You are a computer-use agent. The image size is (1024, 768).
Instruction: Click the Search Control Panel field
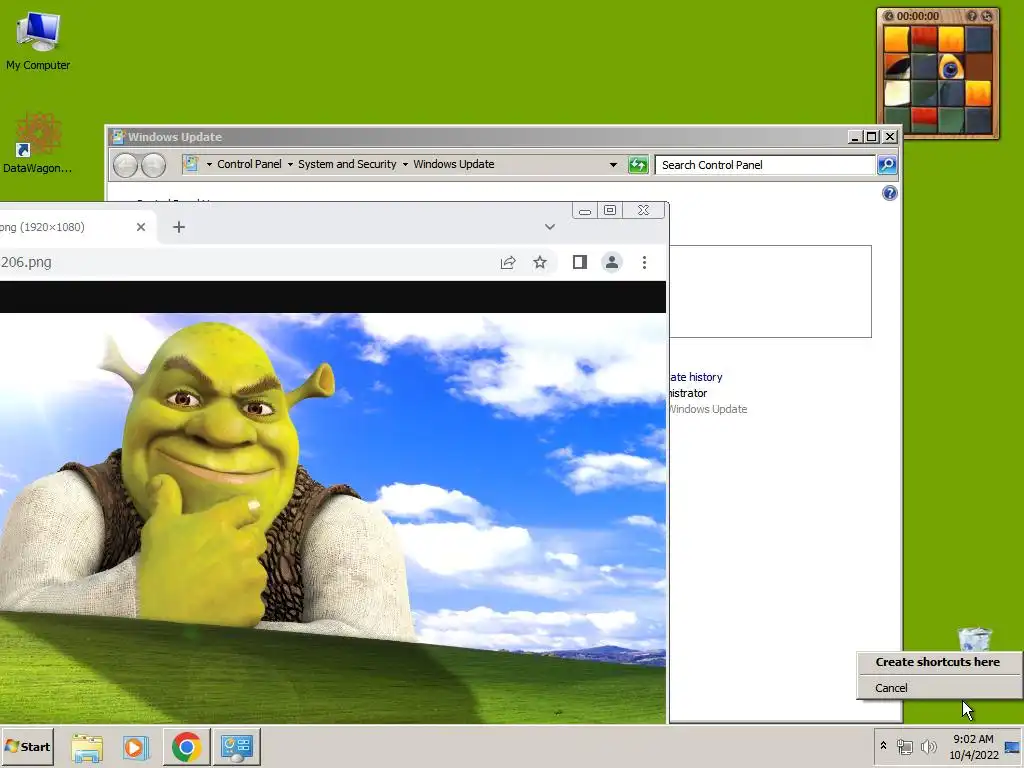[x=765, y=165]
